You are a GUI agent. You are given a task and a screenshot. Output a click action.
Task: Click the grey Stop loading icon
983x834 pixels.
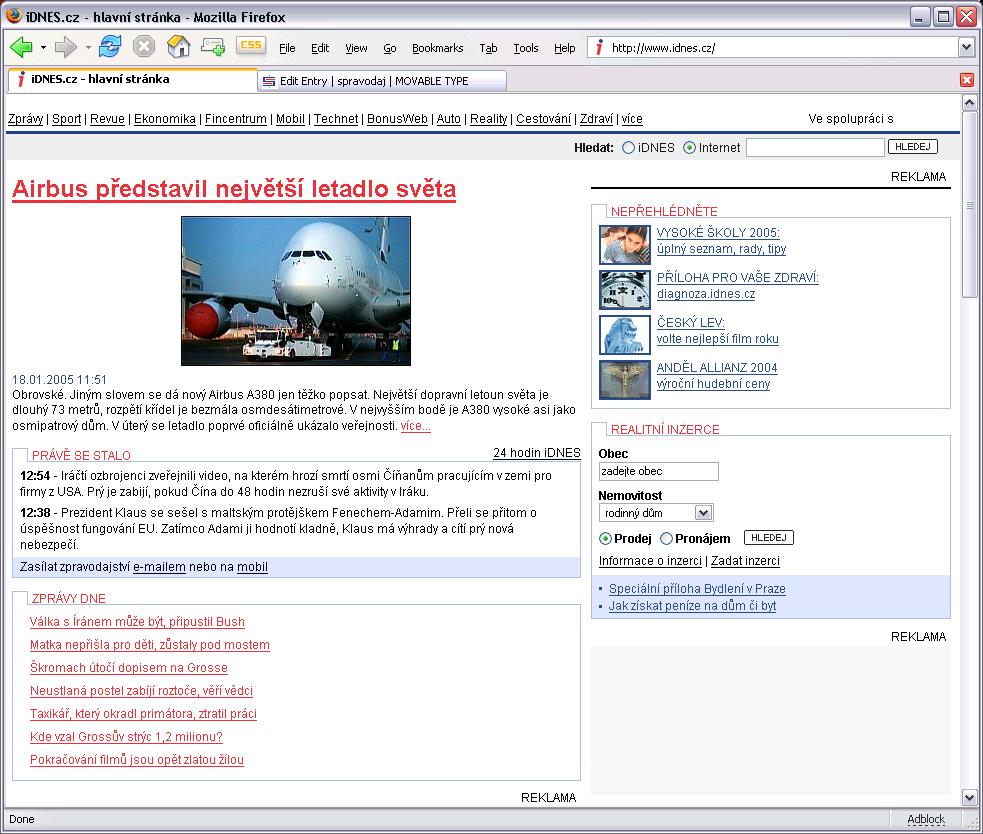pos(144,46)
